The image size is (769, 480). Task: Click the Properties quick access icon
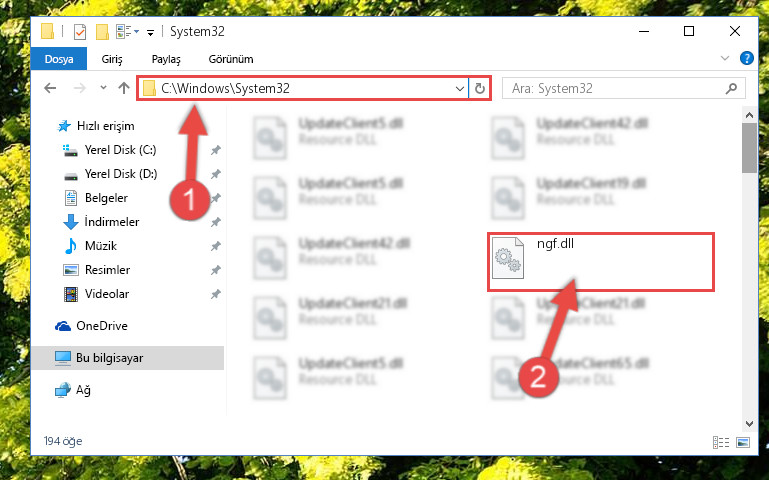[80, 32]
